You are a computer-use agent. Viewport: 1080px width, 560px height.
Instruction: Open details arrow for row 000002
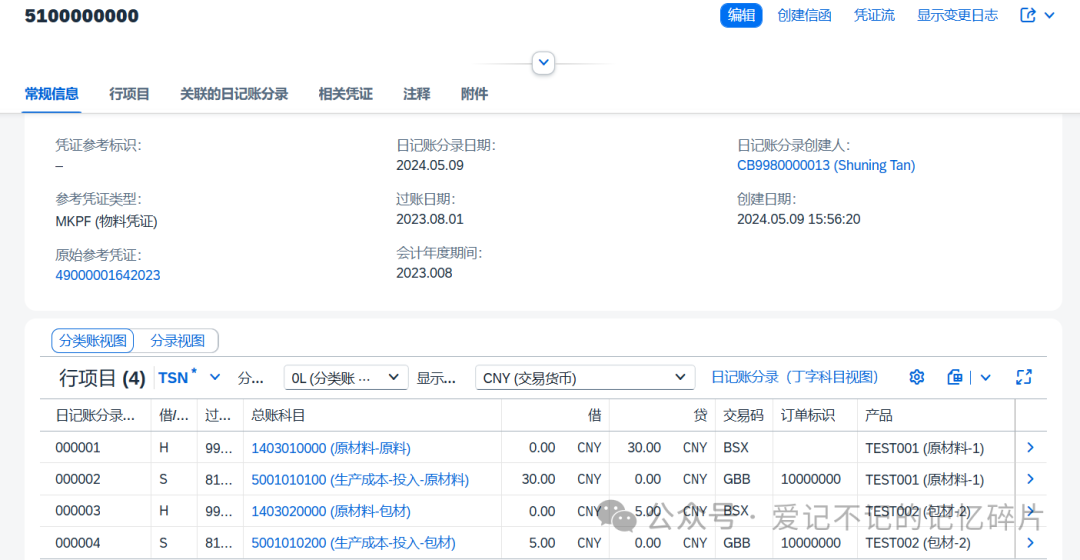pos(1030,479)
